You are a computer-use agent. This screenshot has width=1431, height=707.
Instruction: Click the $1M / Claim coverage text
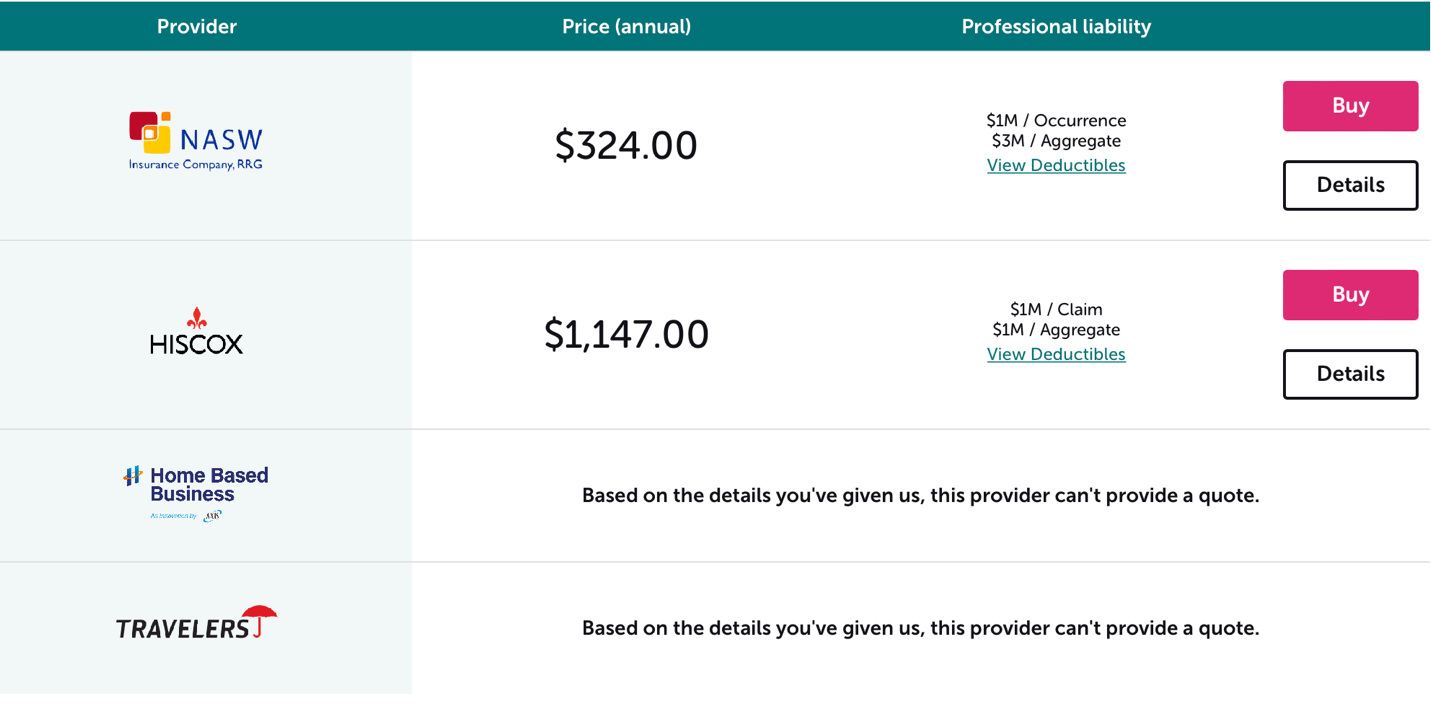[x=1056, y=309]
